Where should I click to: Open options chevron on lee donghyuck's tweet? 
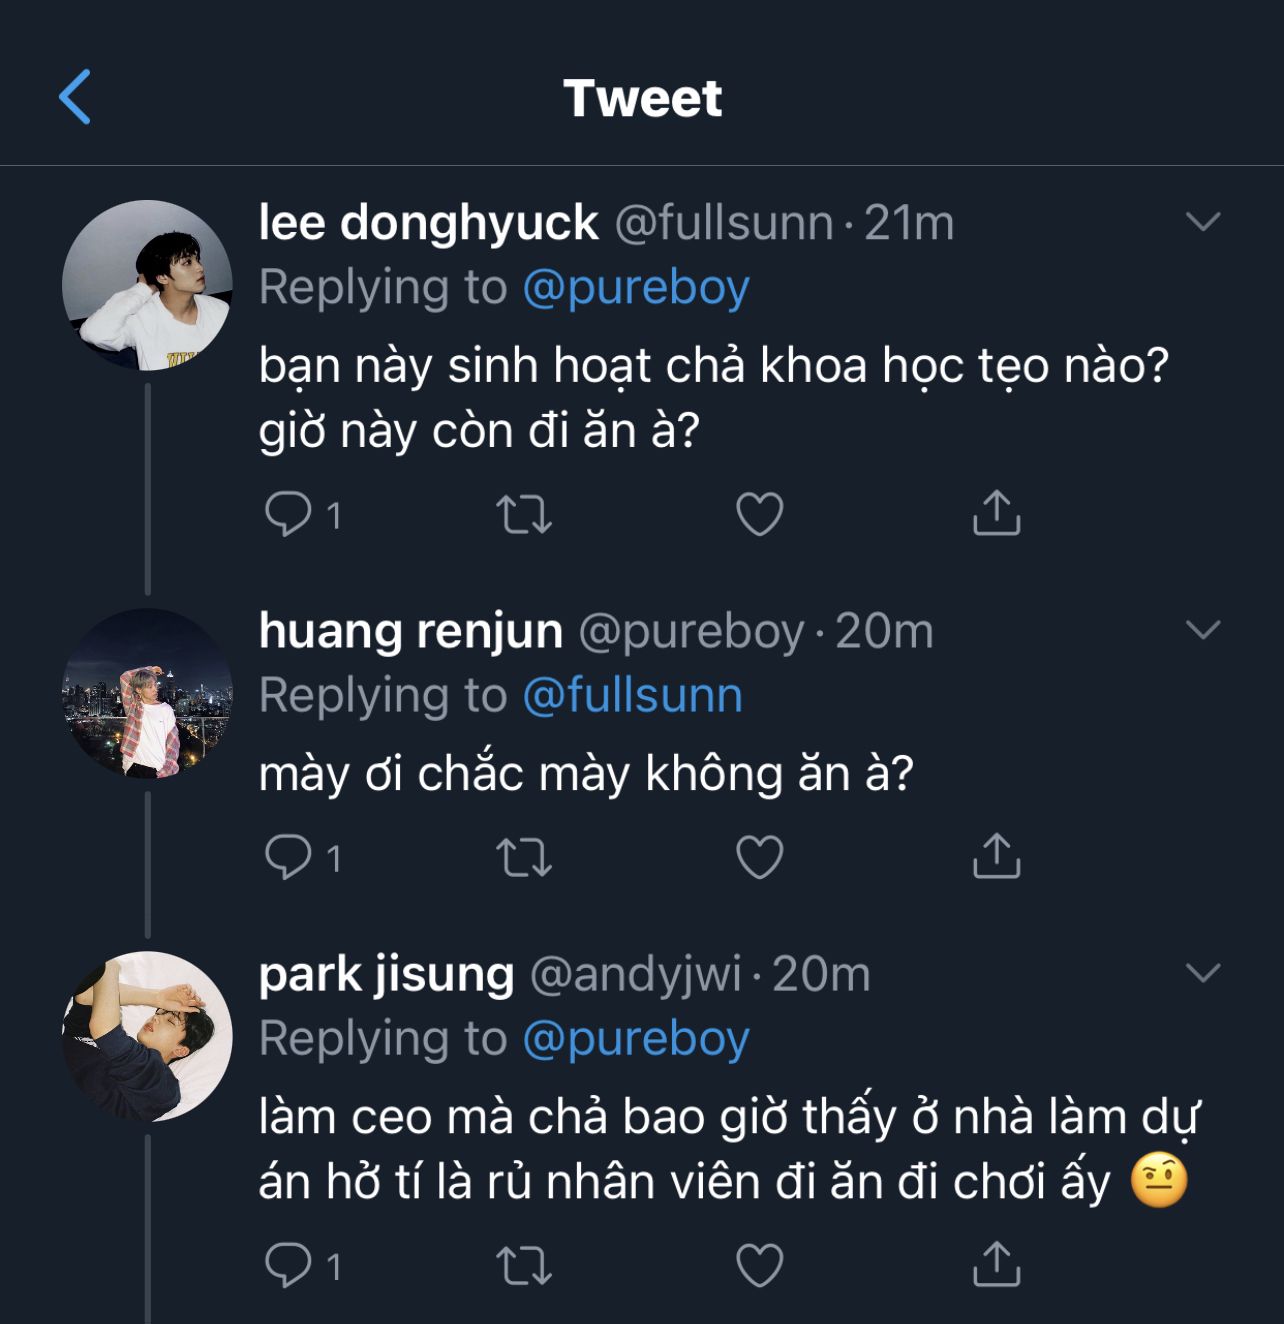coord(1202,221)
